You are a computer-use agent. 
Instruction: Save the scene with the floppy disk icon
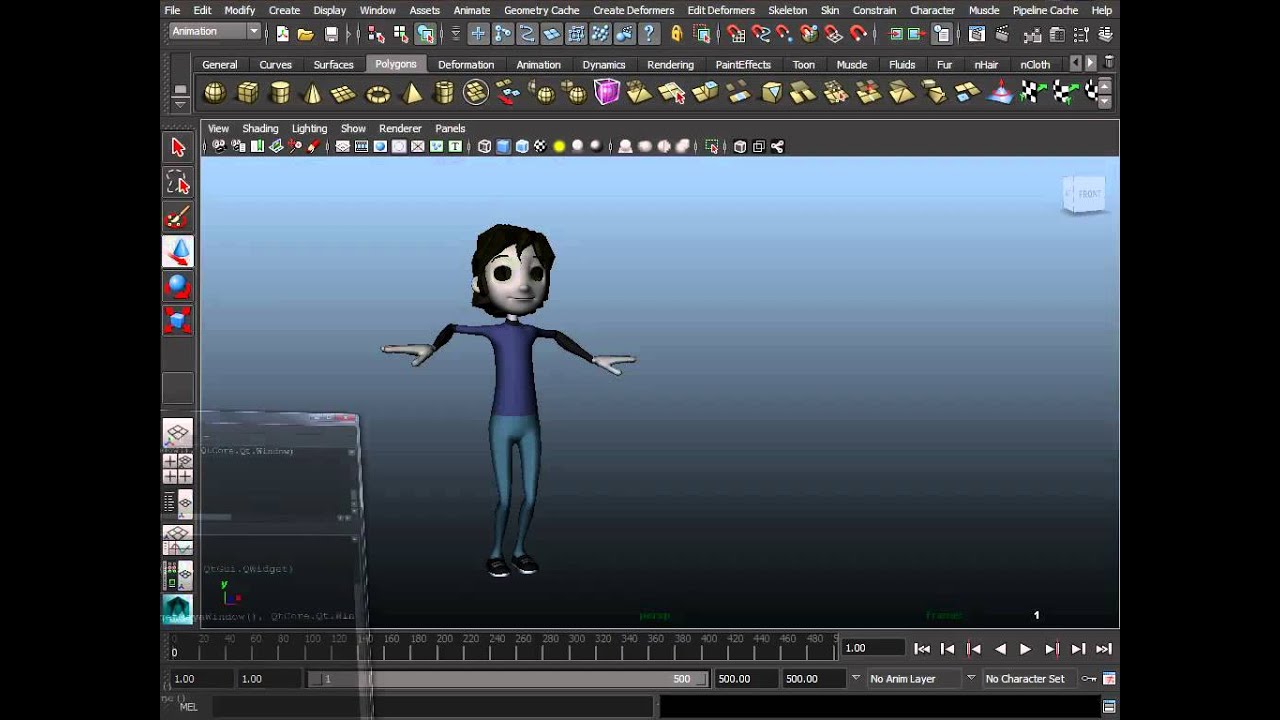click(x=331, y=34)
